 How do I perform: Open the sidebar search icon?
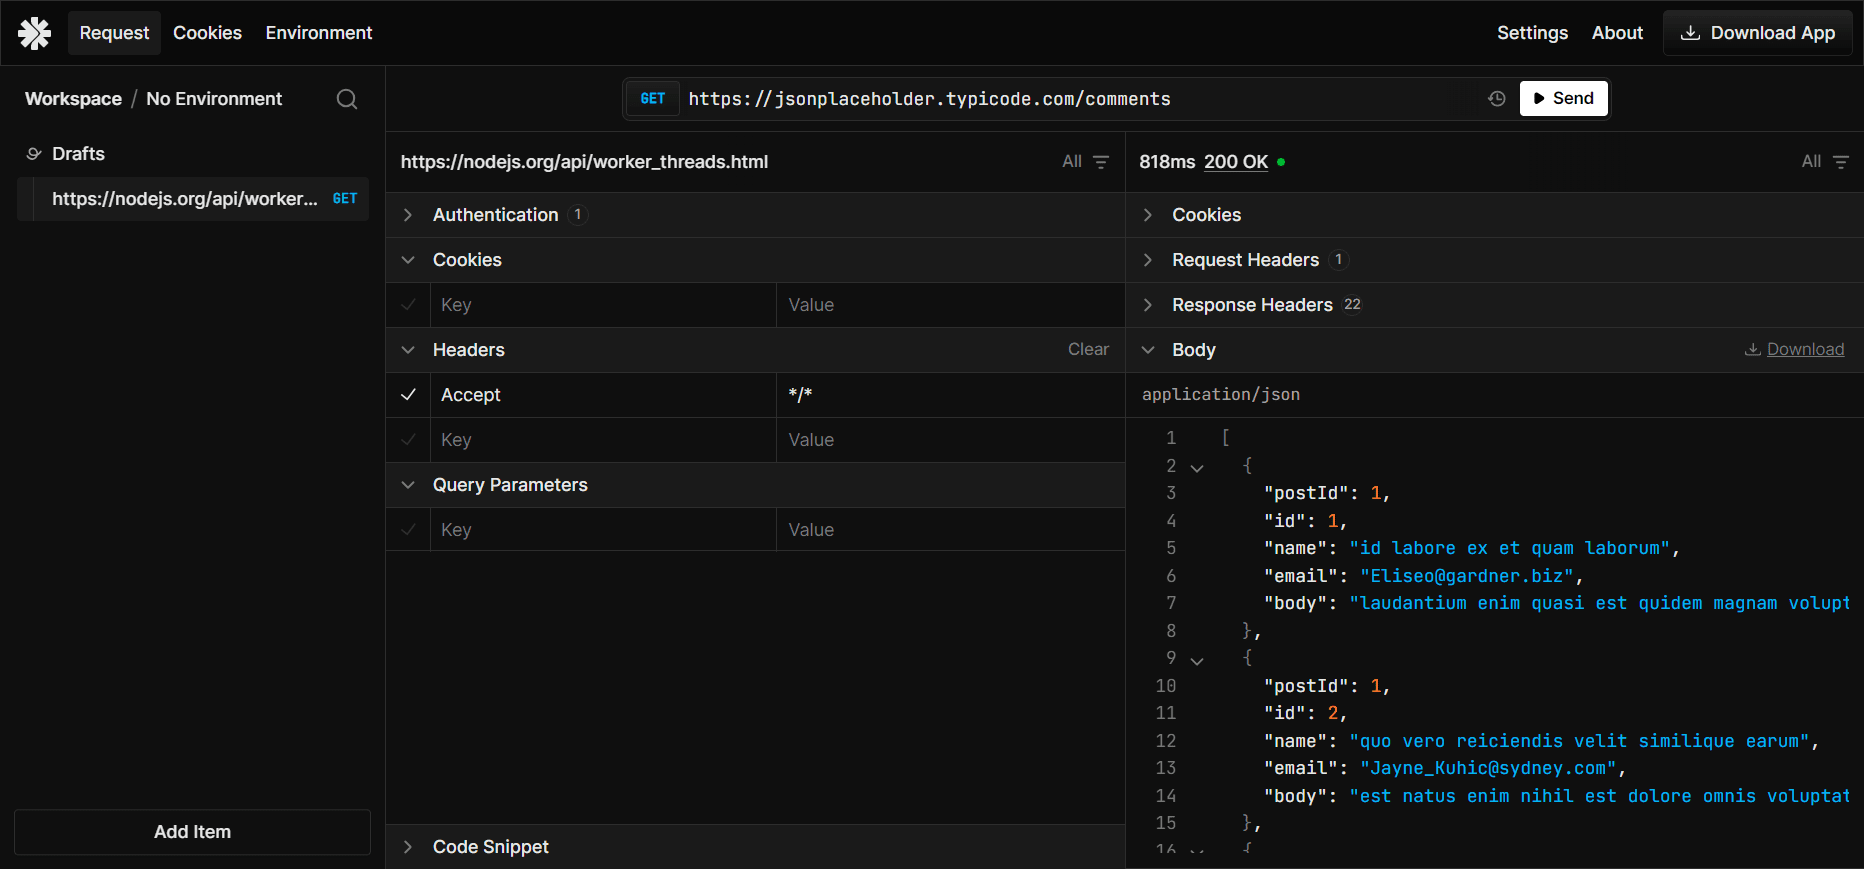pos(347,99)
